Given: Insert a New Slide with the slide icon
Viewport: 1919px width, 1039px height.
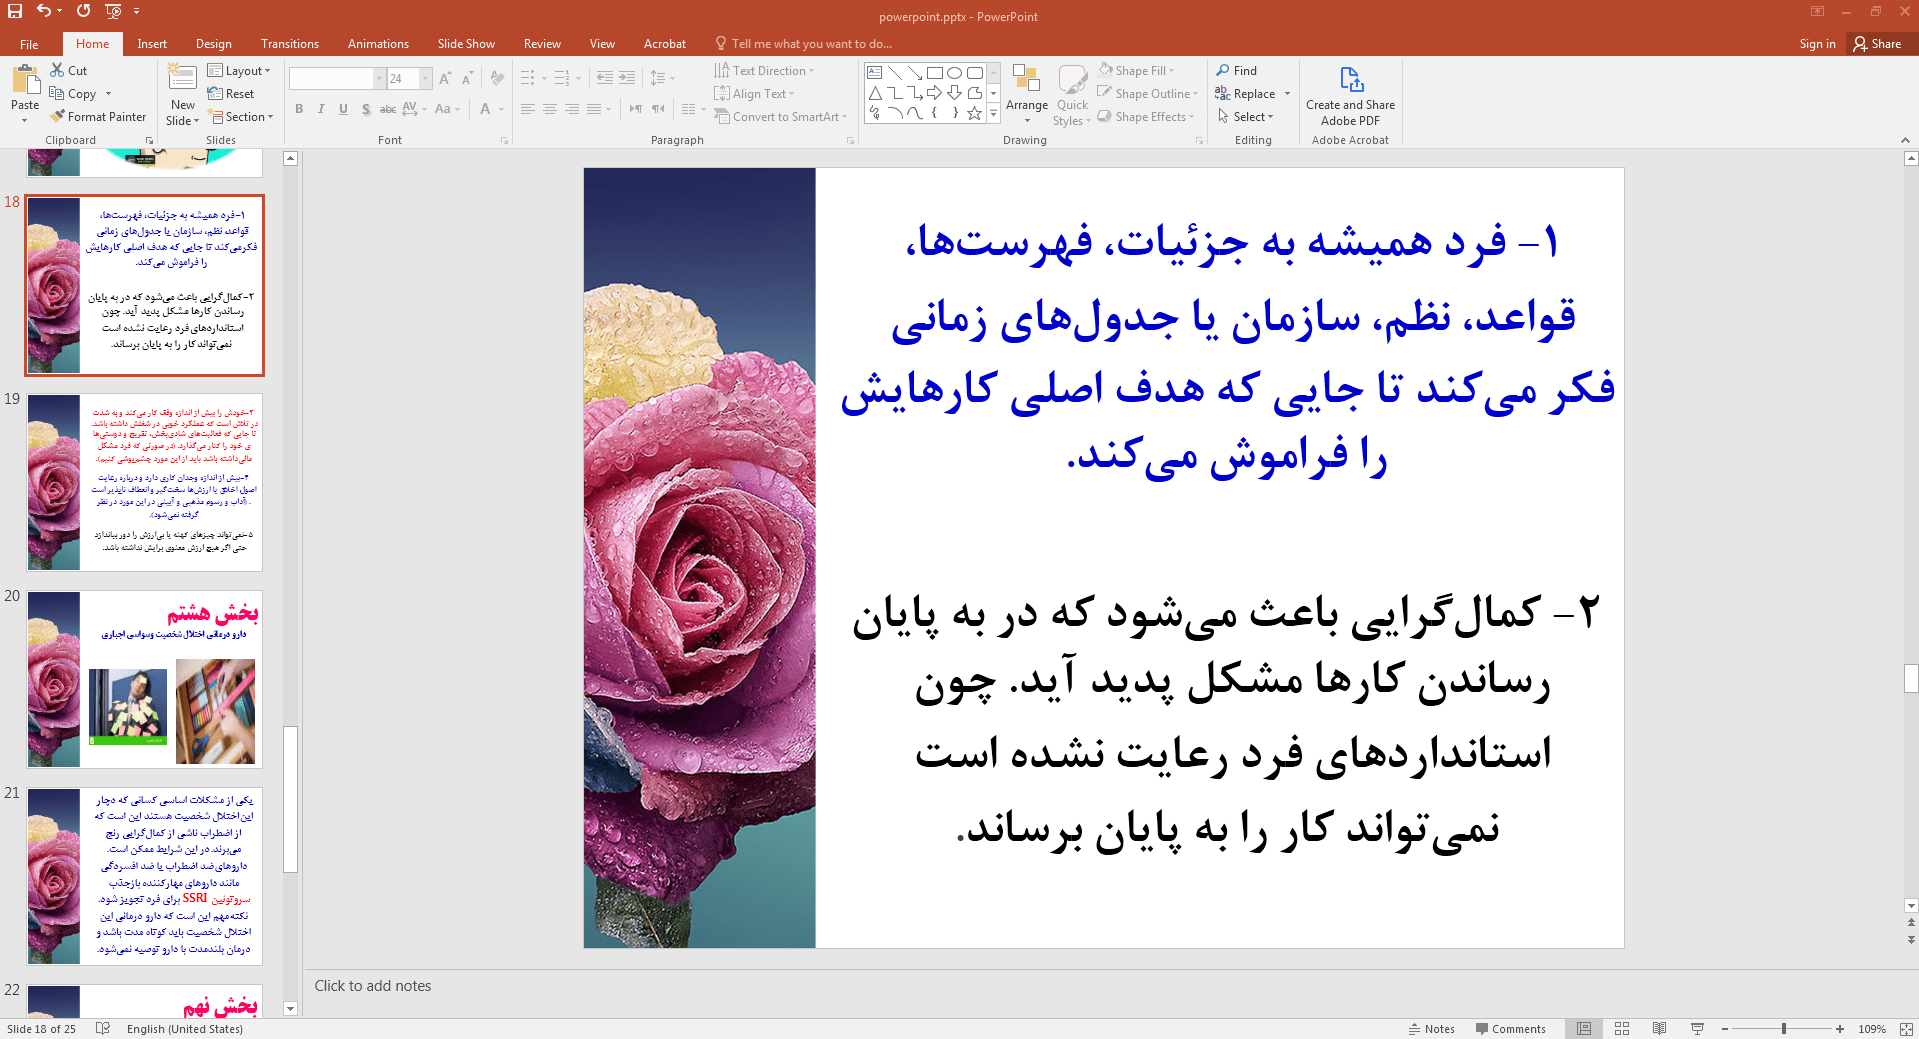Looking at the screenshot, I should (182, 79).
